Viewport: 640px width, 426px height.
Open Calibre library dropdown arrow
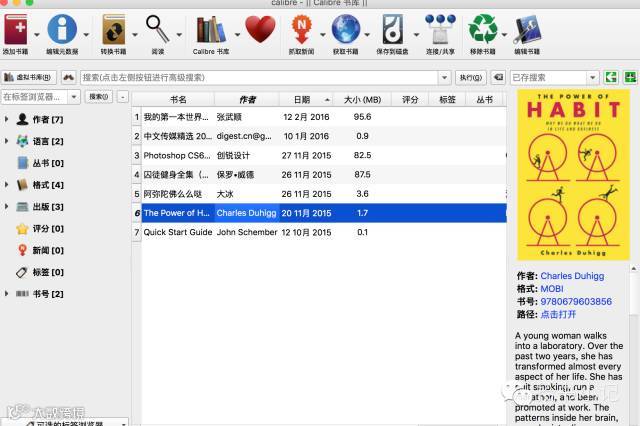(237, 35)
